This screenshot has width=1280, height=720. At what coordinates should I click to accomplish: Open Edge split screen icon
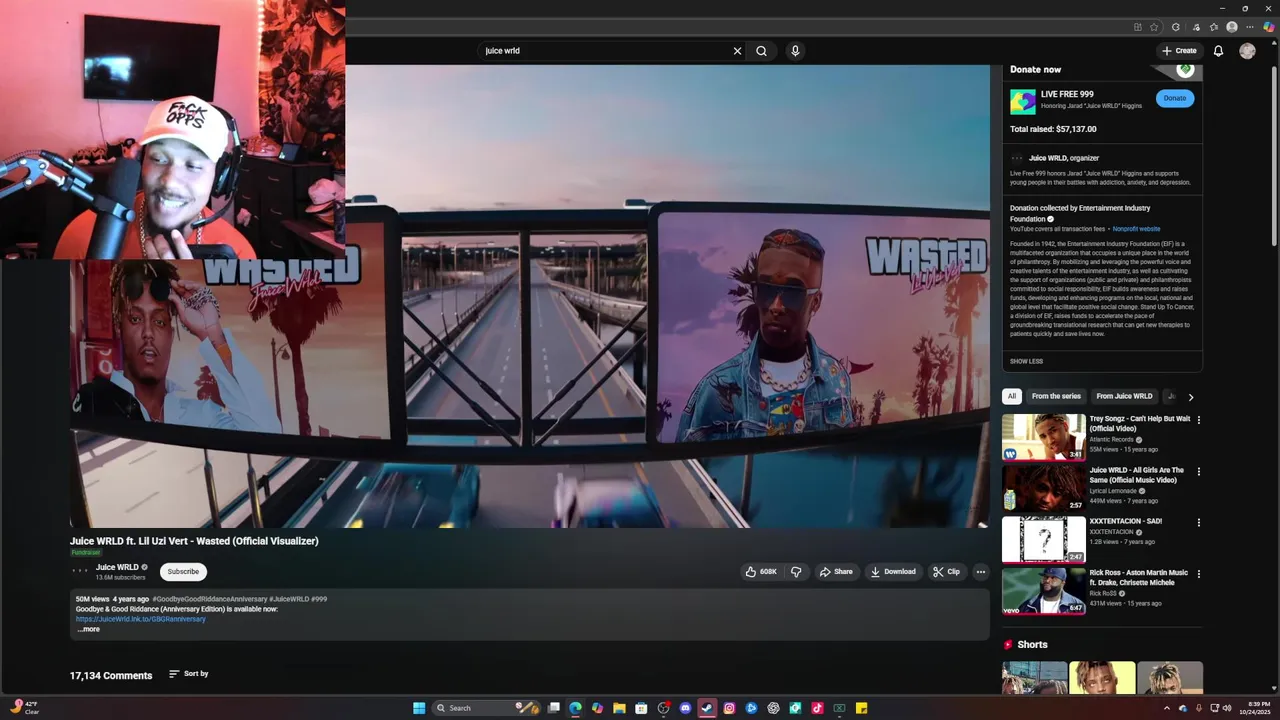pos(1137,27)
